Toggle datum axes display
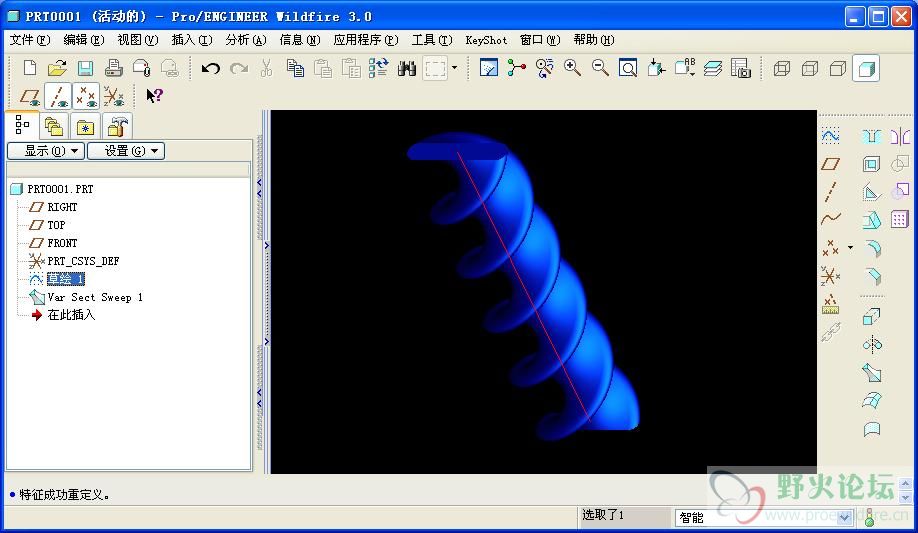 [x=58, y=96]
